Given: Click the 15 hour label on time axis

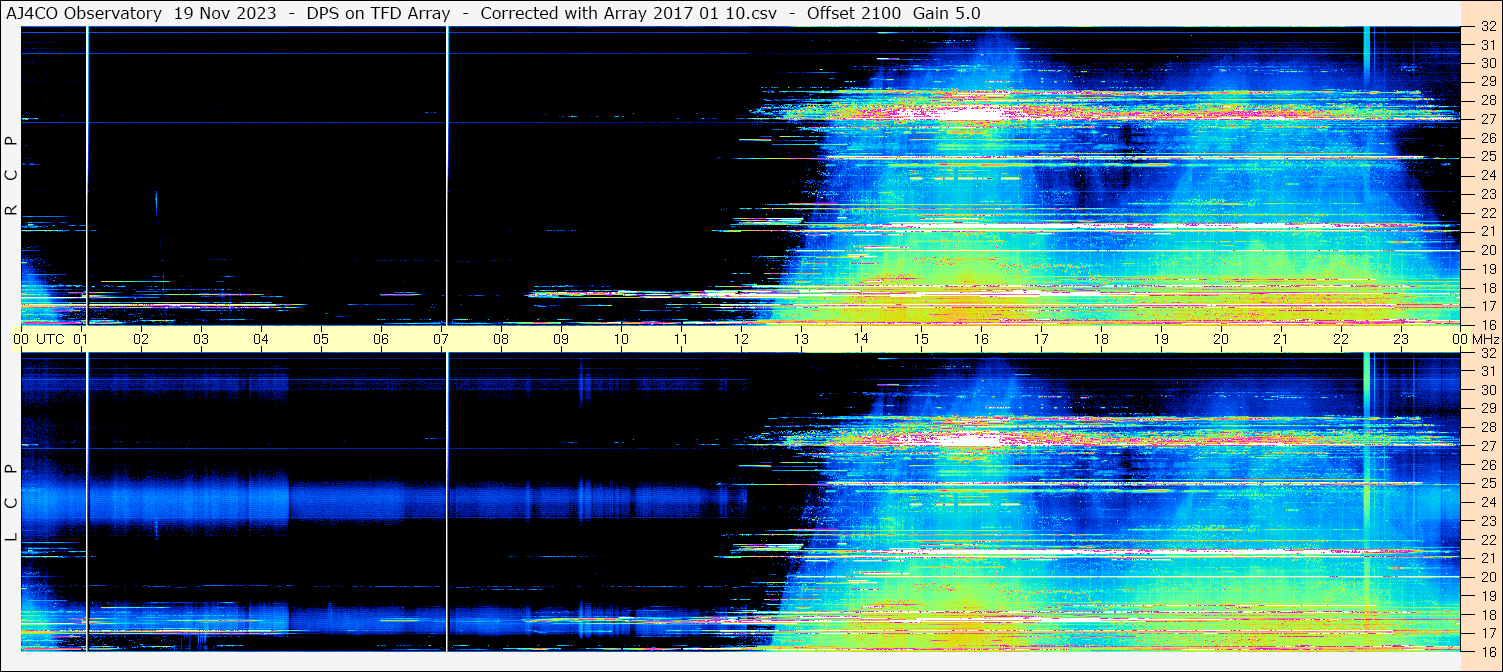Looking at the screenshot, I should 921,339.
